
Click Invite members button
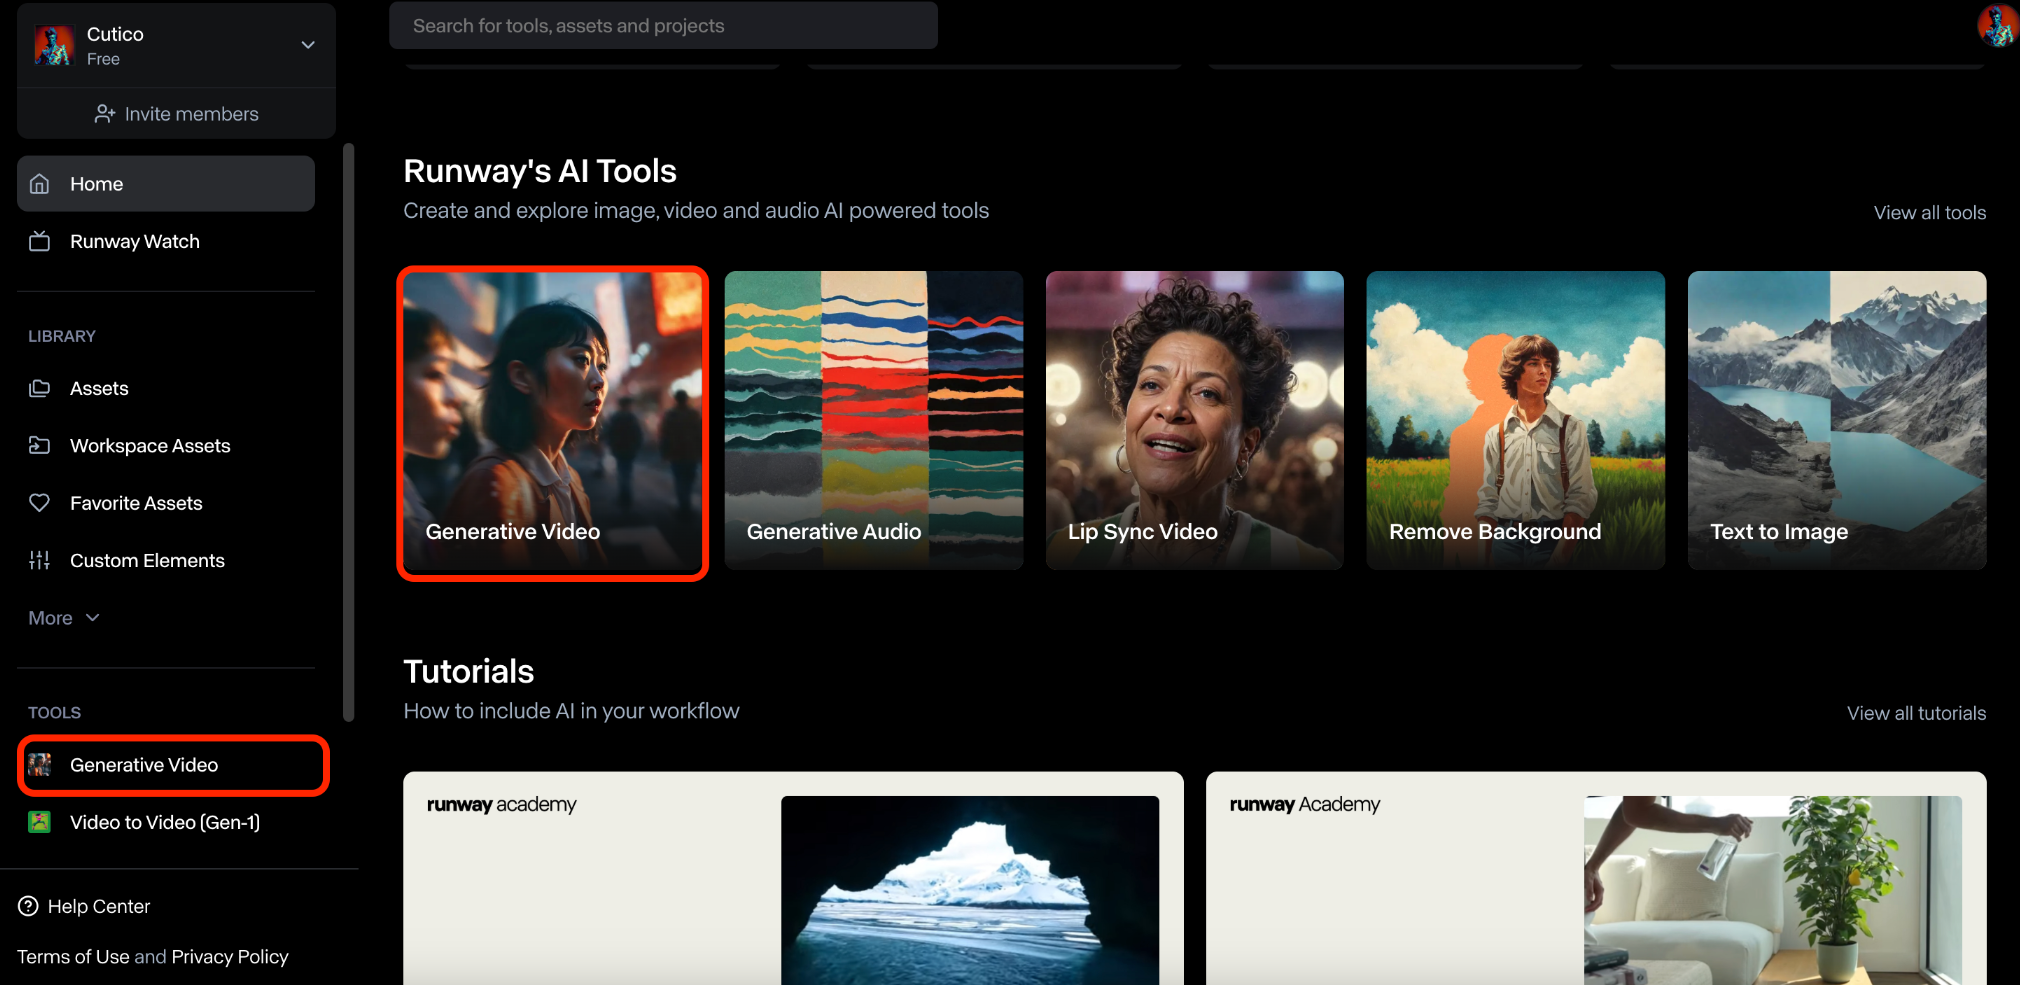[176, 114]
